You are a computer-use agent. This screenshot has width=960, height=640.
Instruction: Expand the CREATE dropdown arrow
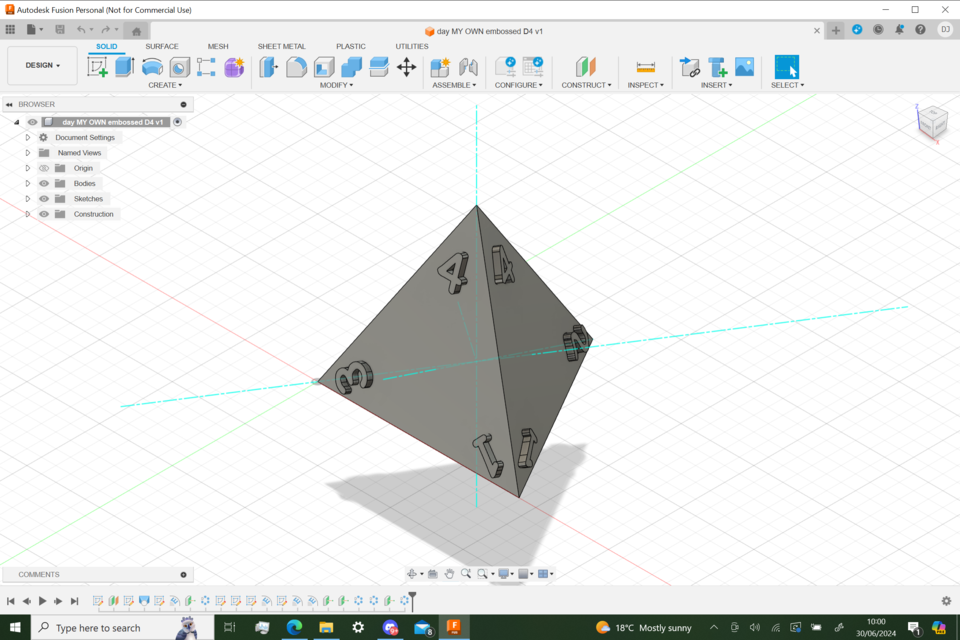pos(179,84)
